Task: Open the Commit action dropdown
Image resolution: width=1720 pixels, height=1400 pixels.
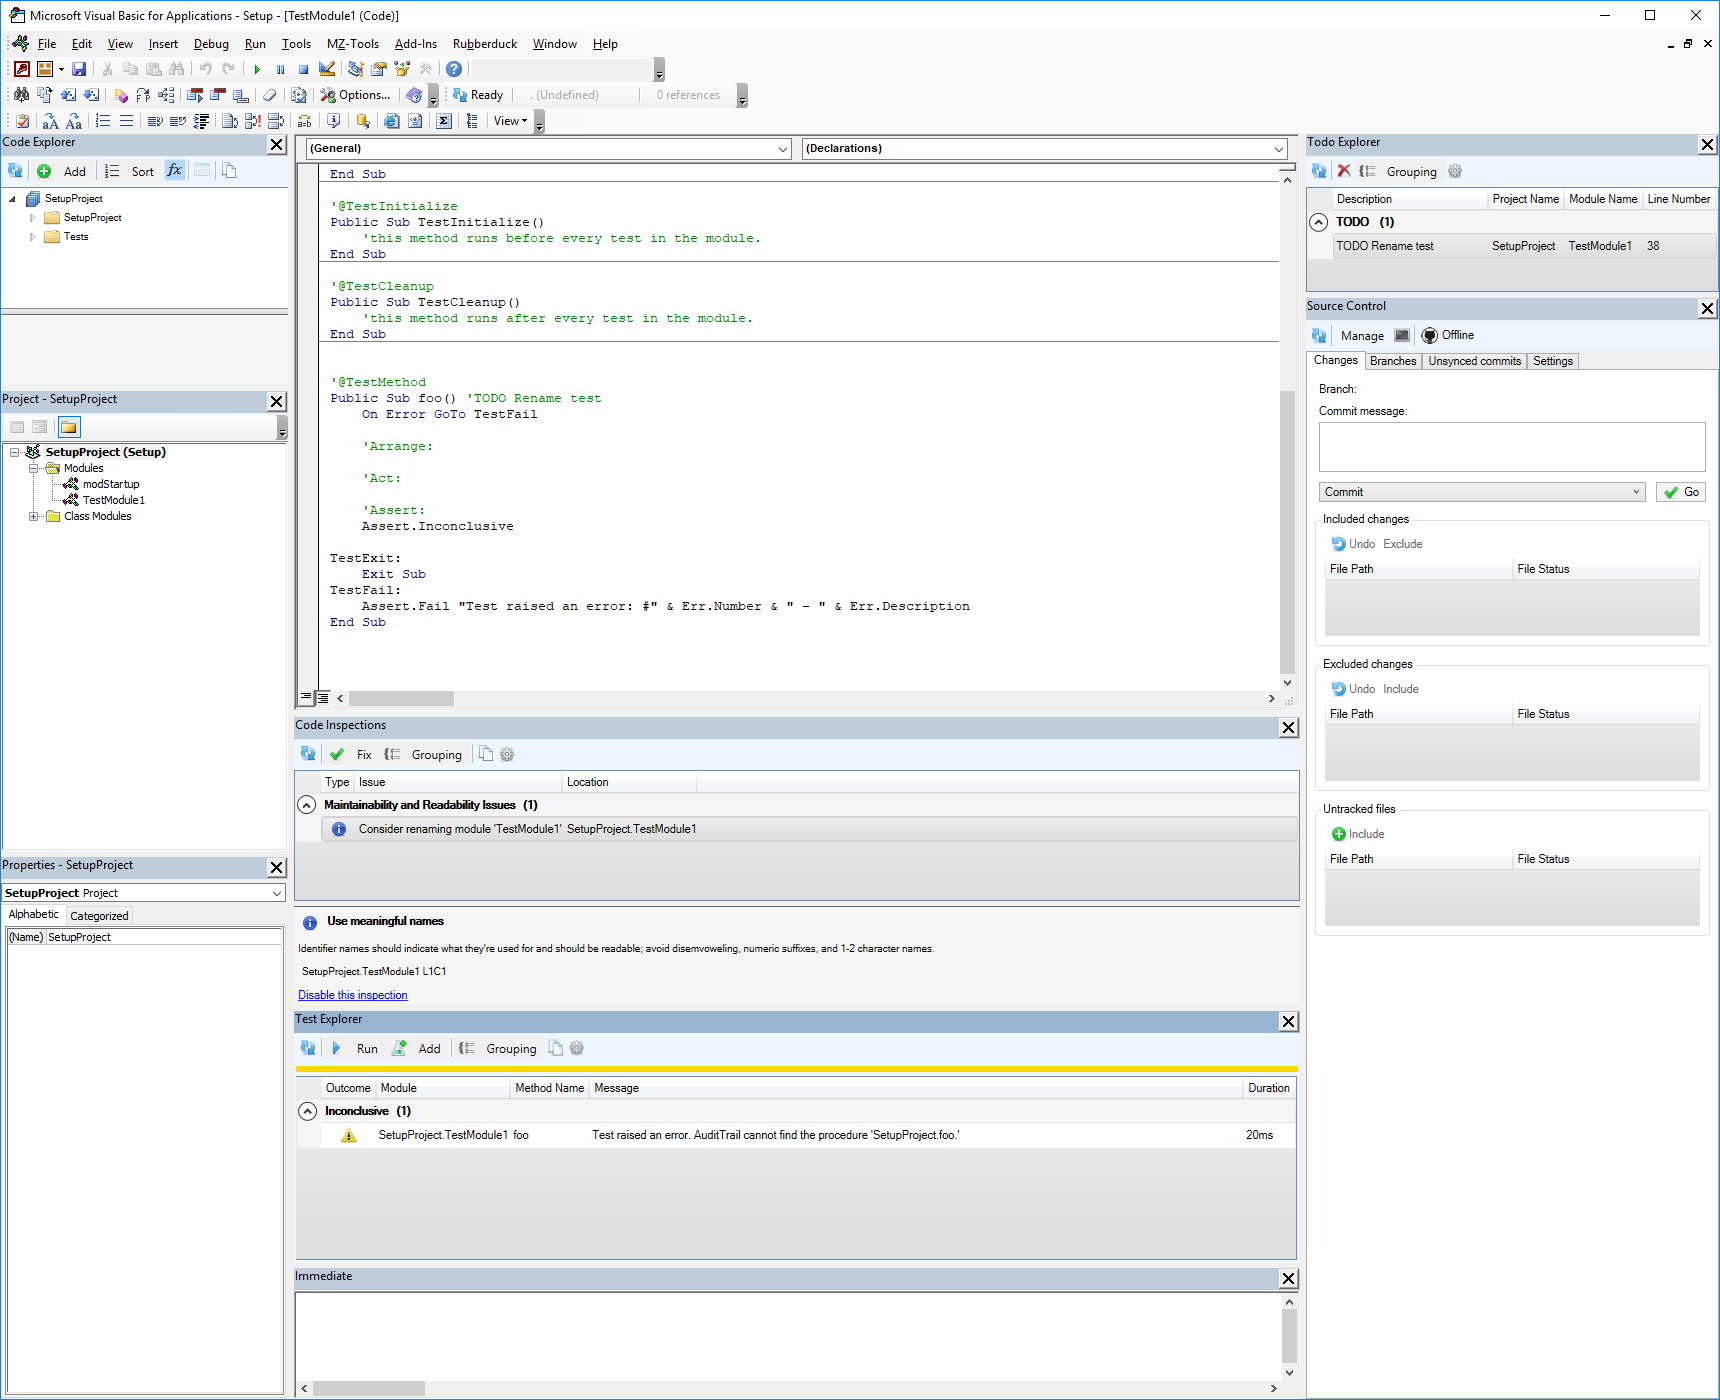Action: pyautogui.click(x=1482, y=492)
